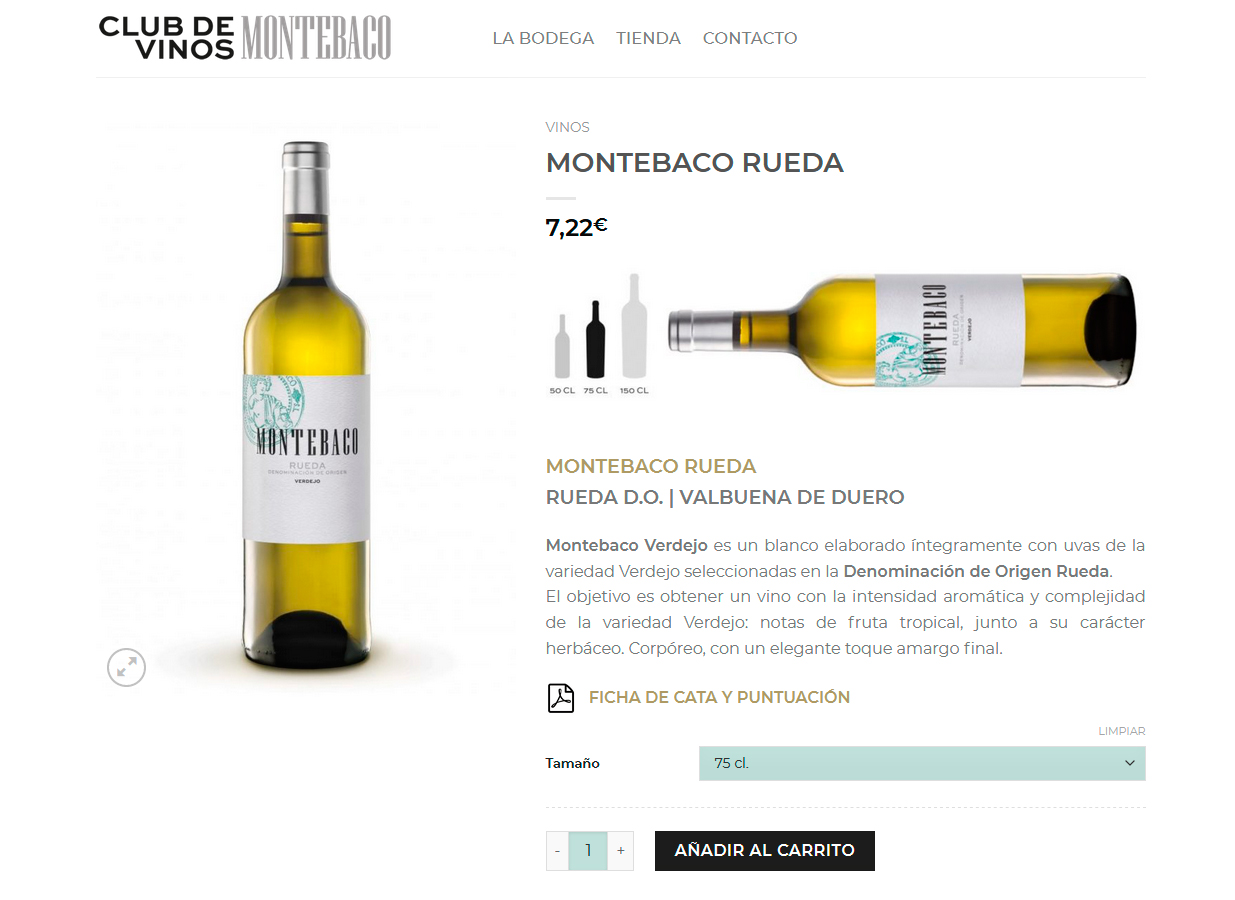Click the dropdown chevron arrow on 75 cl.
This screenshot has width=1235, height=900.
click(1130, 763)
